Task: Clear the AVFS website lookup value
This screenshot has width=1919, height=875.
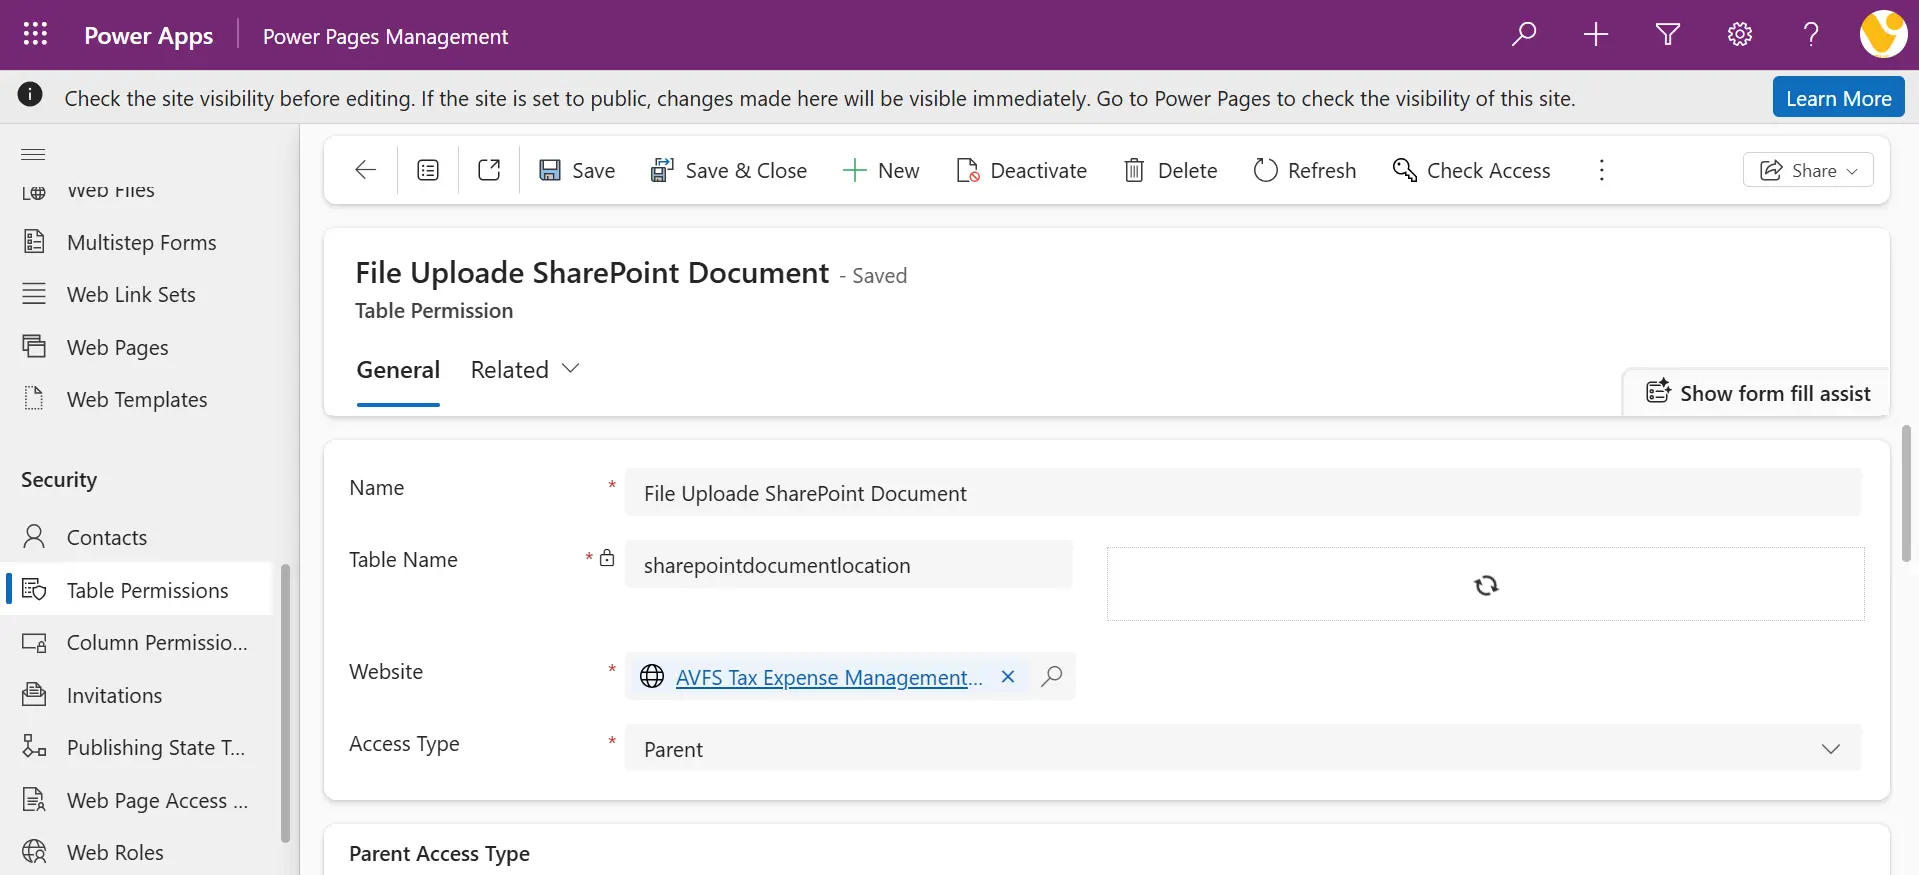Action: [x=1008, y=677]
